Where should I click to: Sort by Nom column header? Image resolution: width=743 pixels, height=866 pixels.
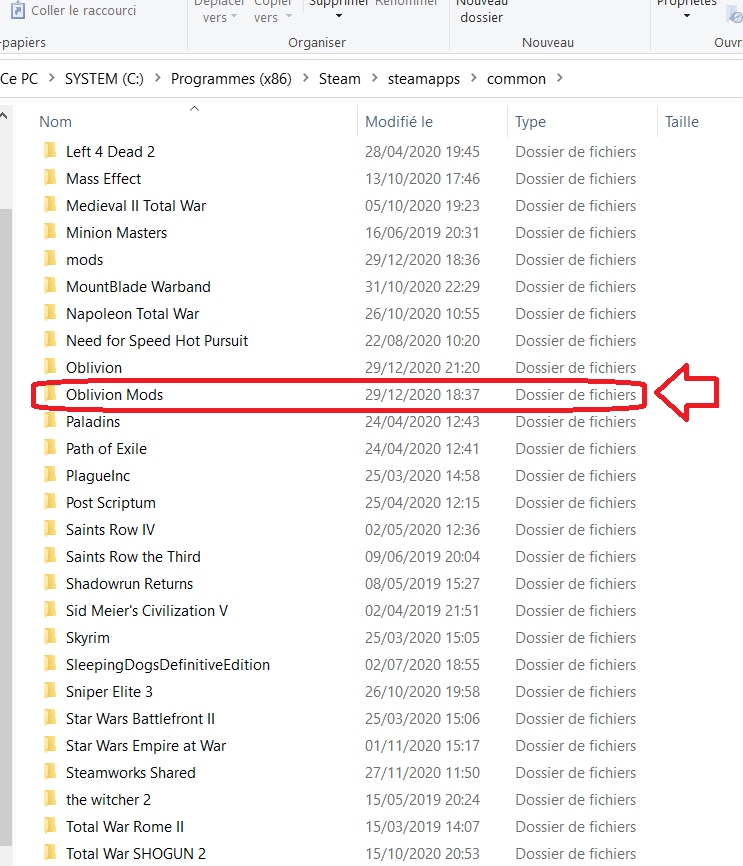55,122
